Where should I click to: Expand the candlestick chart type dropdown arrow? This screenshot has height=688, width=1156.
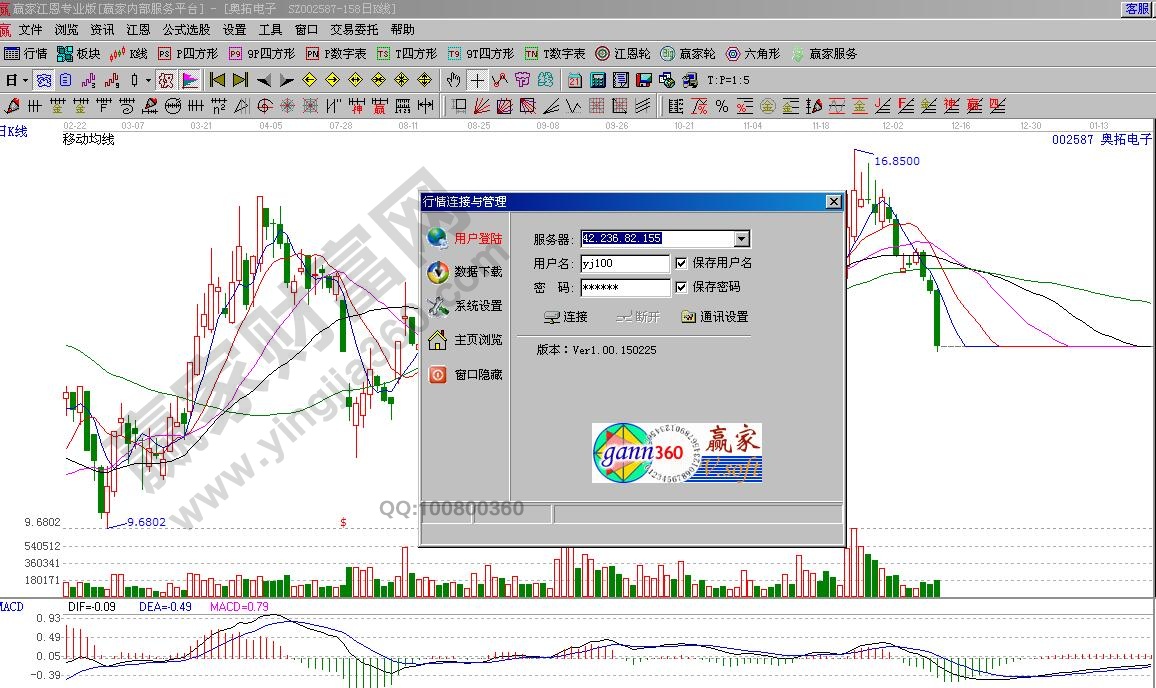148,80
